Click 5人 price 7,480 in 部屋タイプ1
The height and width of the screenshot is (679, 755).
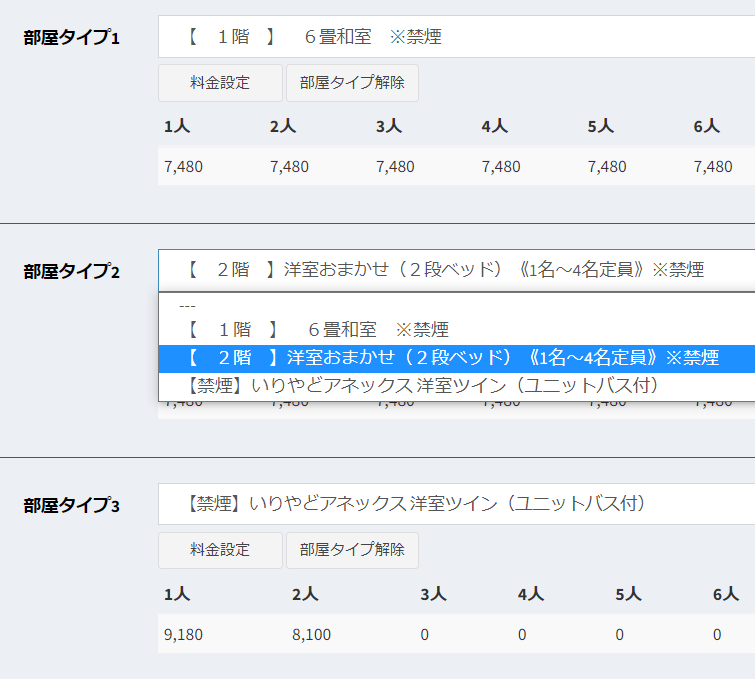[x=607, y=167]
